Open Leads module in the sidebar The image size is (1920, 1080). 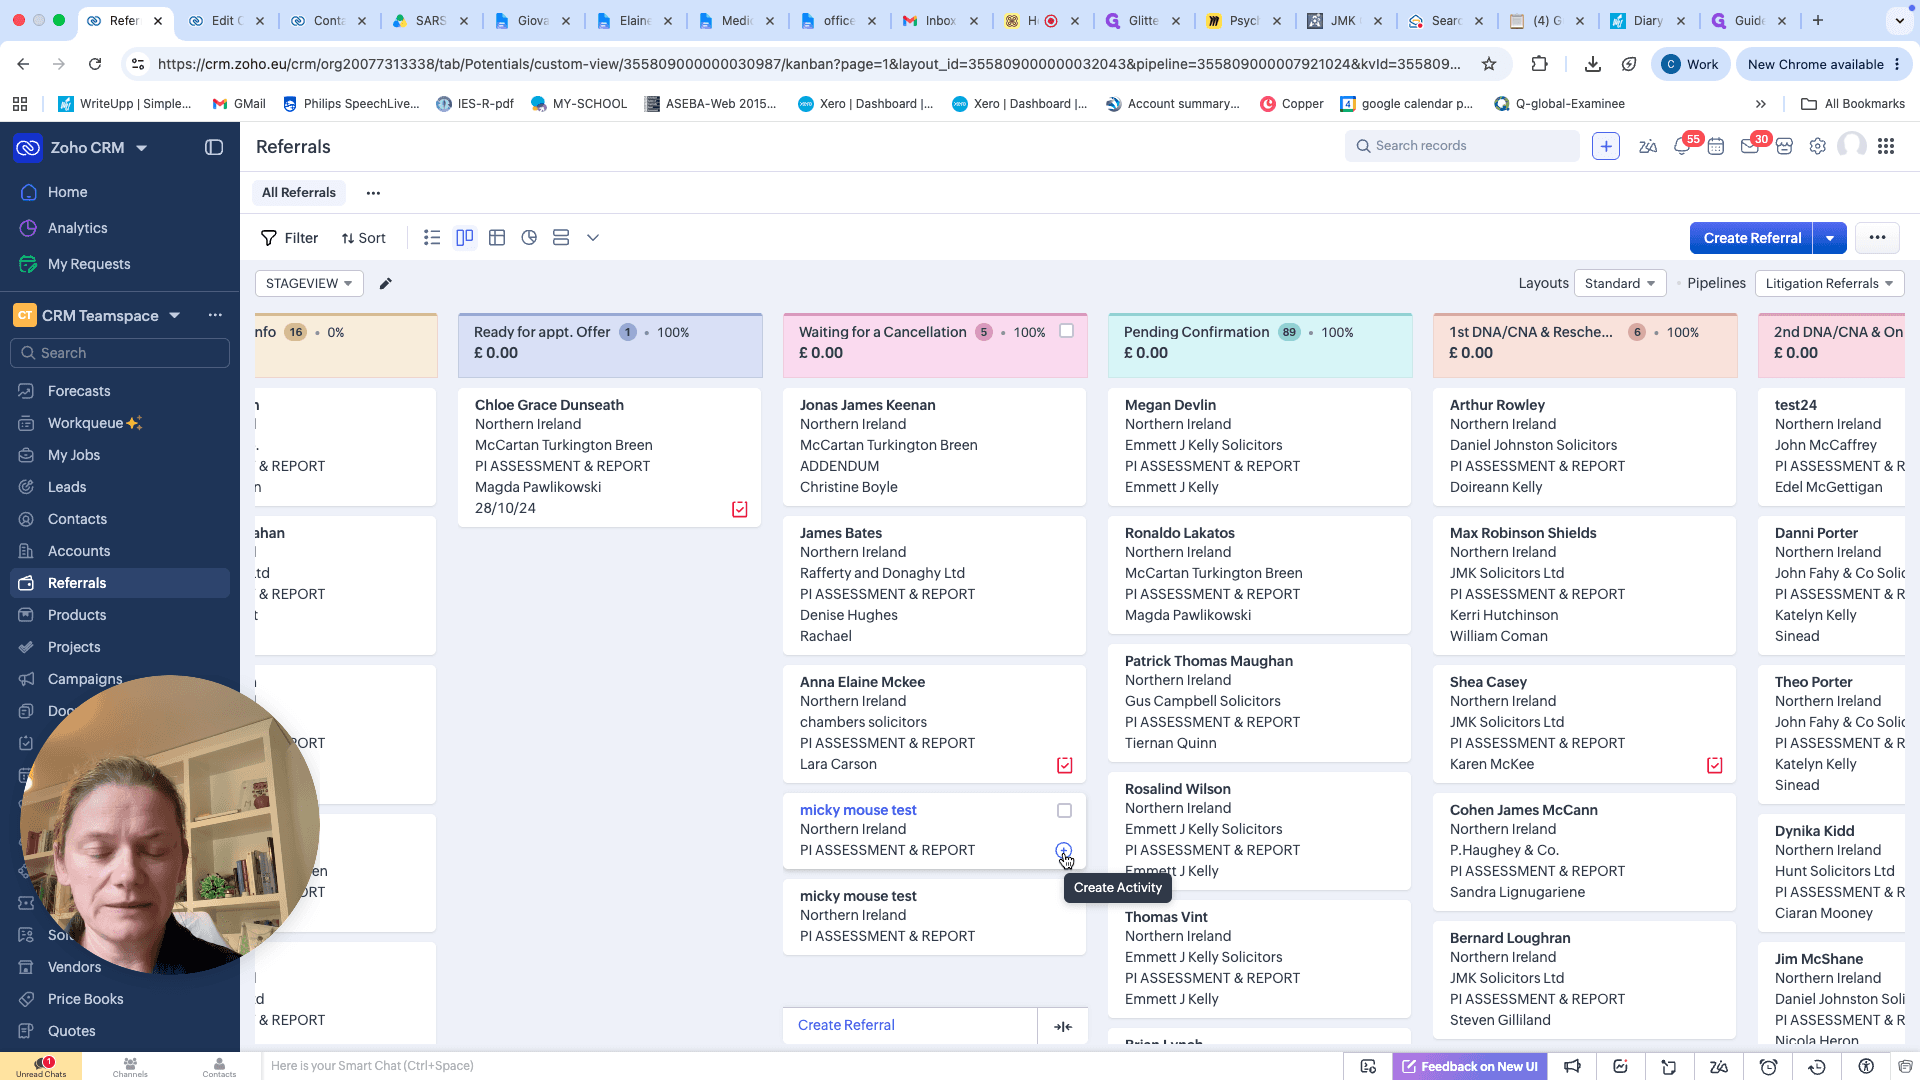click(x=67, y=487)
